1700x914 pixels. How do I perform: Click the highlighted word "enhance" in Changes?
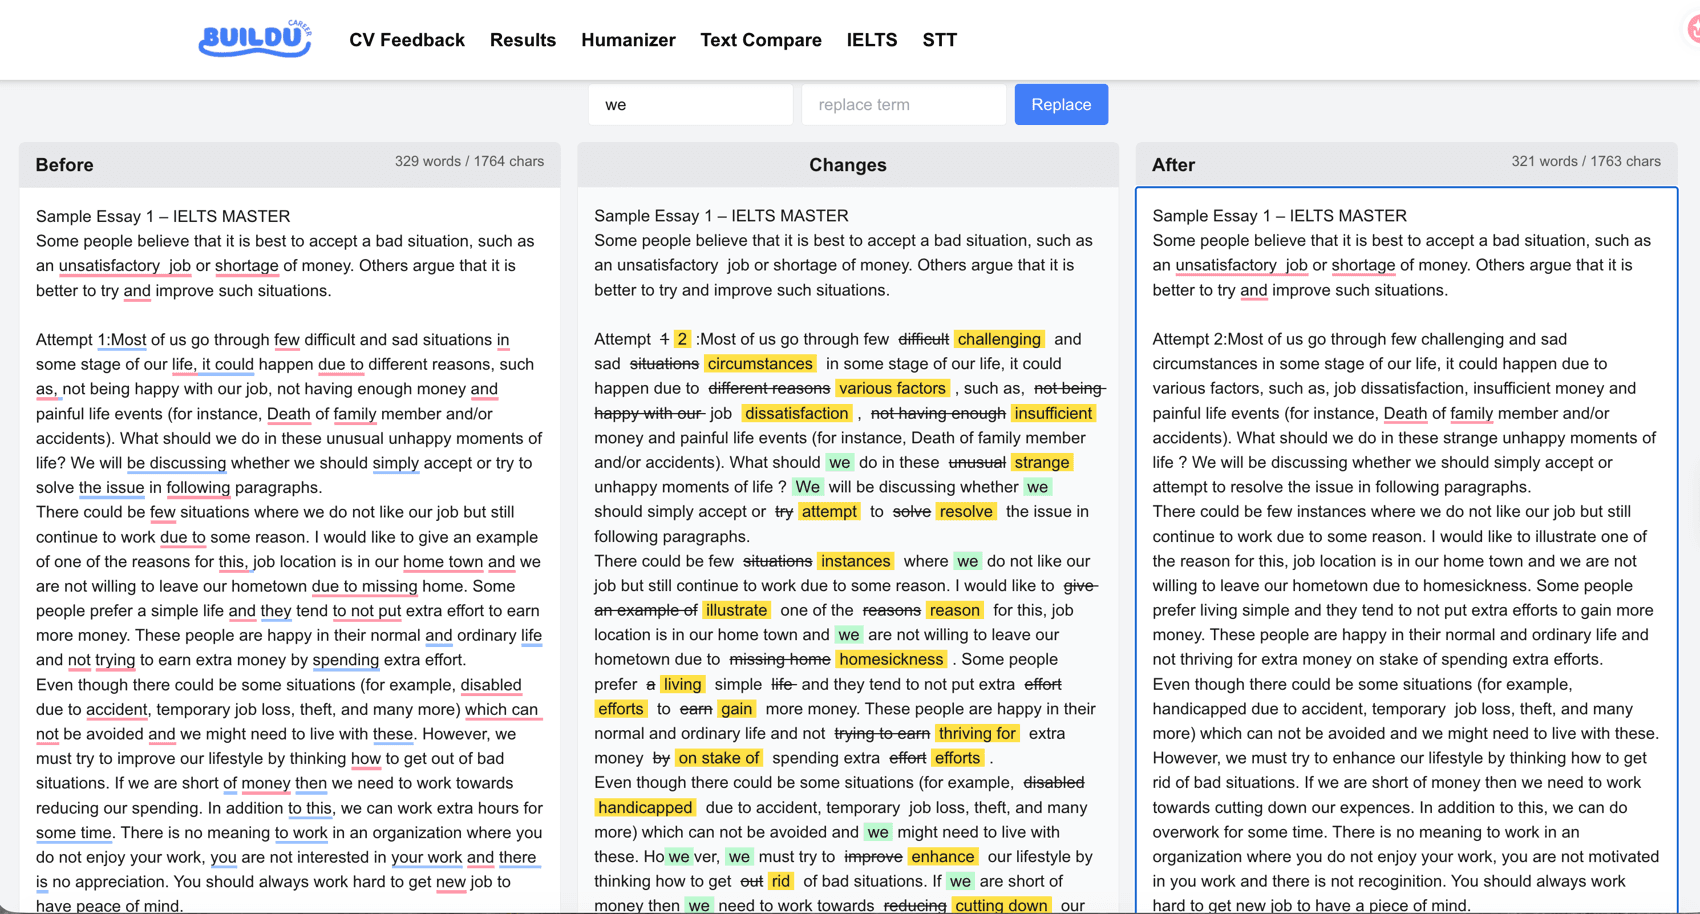pos(942,856)
